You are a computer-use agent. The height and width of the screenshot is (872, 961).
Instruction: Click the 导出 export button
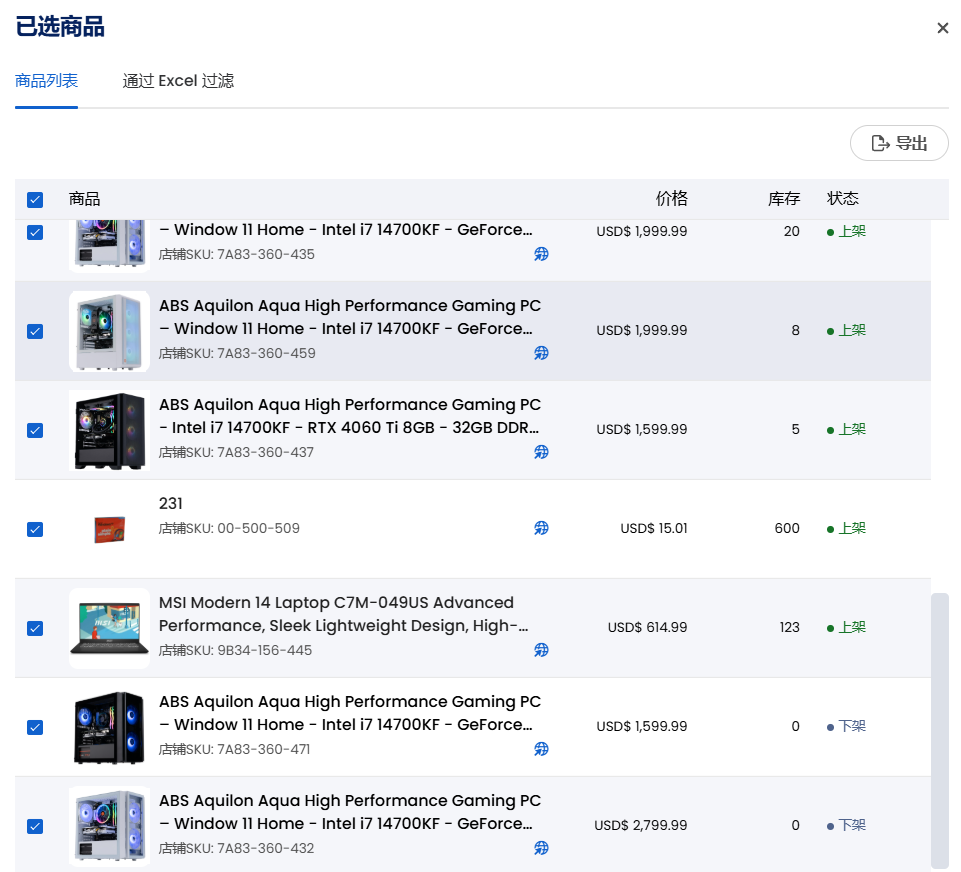point(899,143)
